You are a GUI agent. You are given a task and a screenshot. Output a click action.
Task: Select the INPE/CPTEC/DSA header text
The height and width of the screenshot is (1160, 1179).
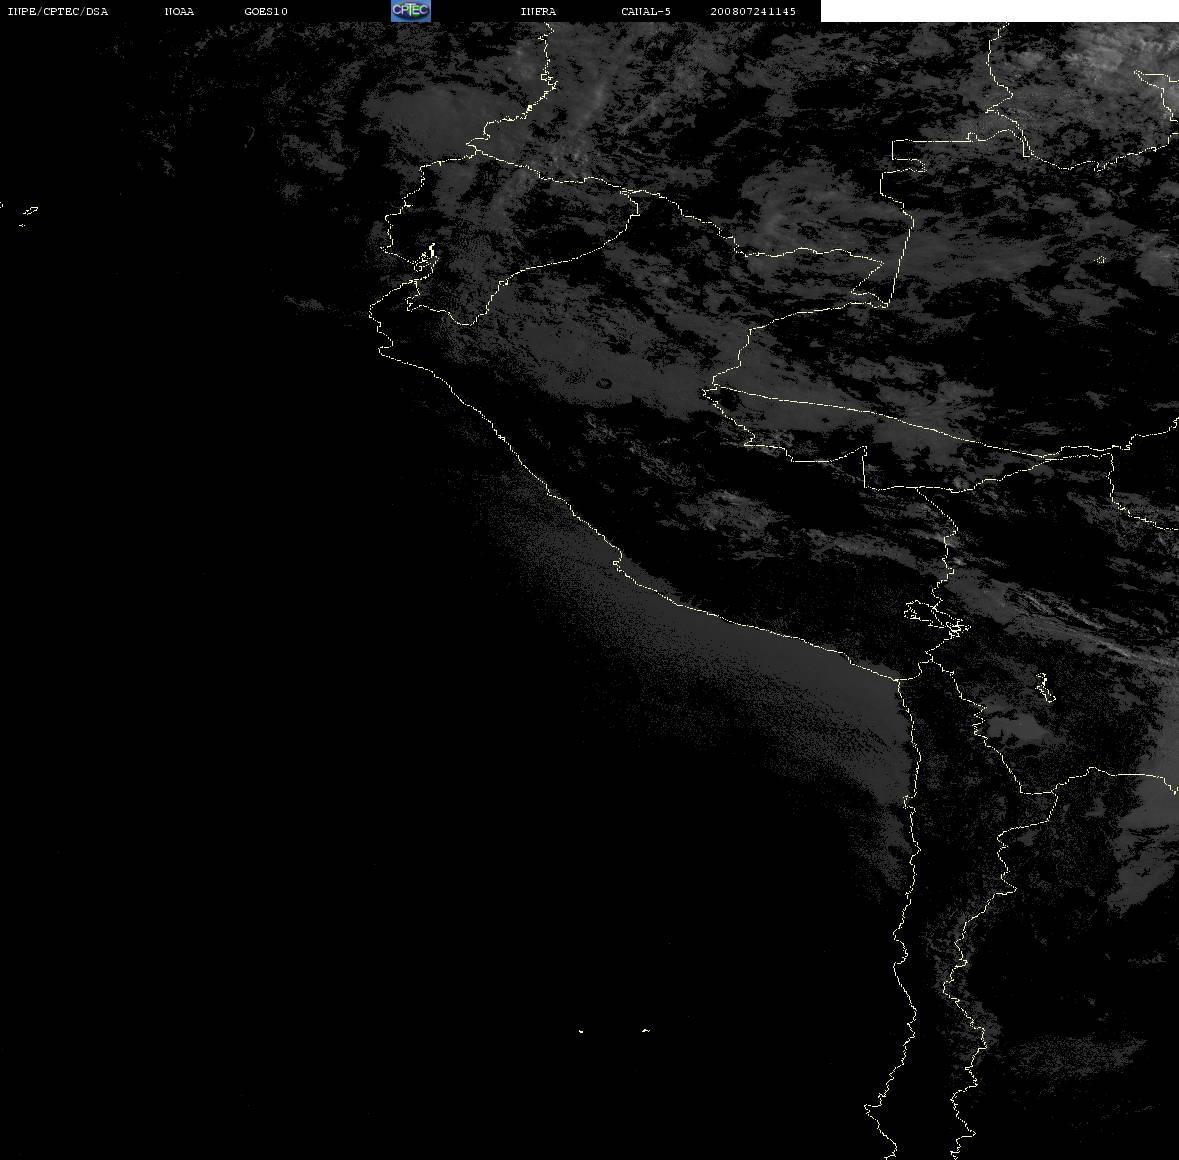57,11
